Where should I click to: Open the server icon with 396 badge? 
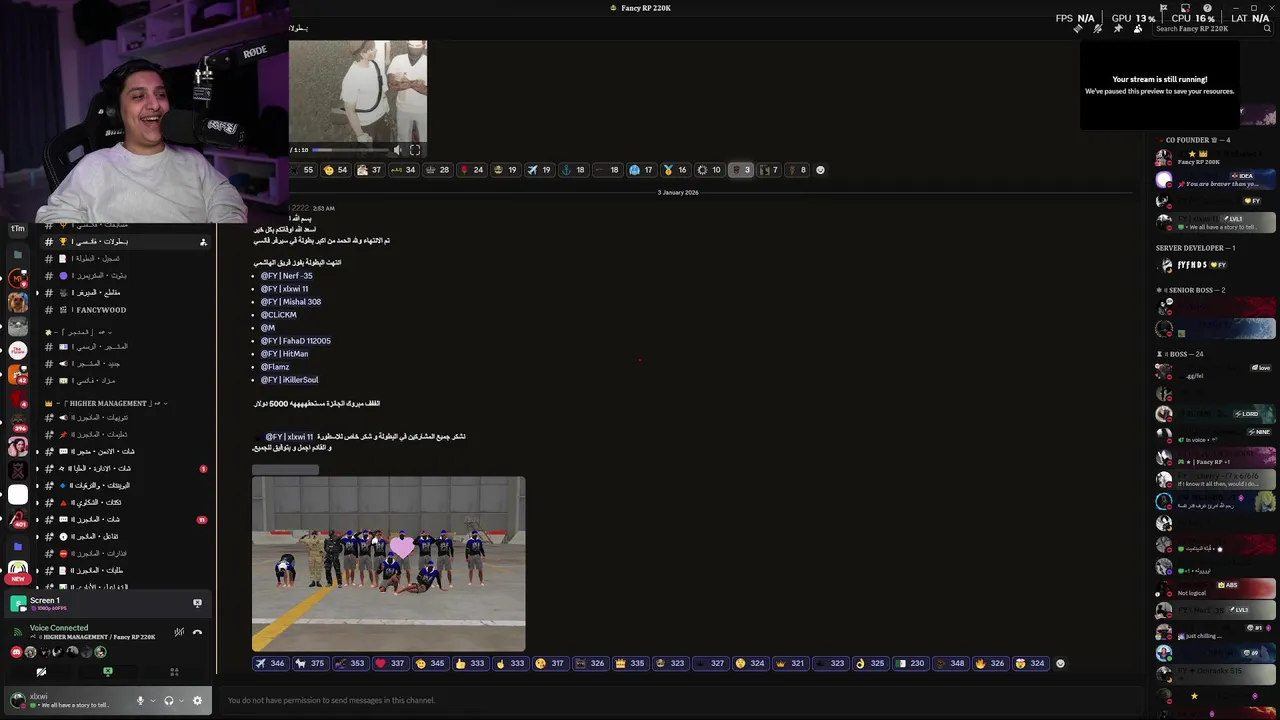(18, 422)
